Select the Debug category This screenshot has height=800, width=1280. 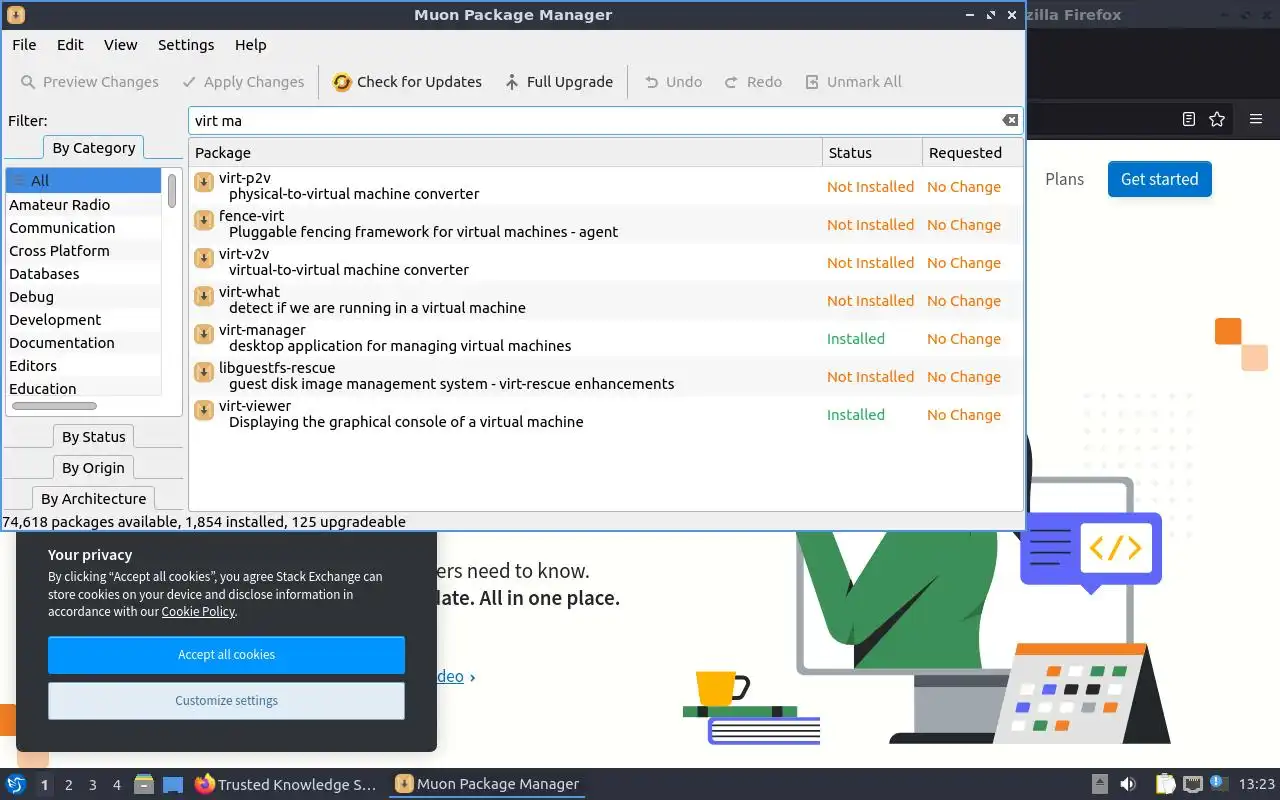(83, 297)
